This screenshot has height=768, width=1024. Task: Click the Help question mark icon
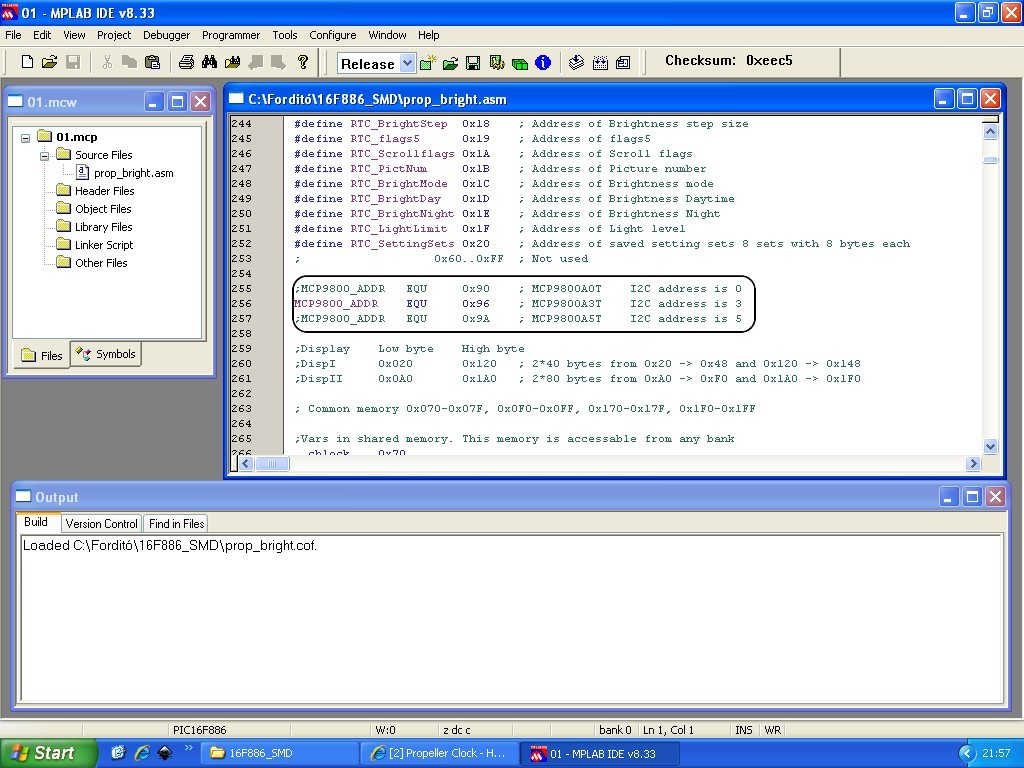[303, 62]
